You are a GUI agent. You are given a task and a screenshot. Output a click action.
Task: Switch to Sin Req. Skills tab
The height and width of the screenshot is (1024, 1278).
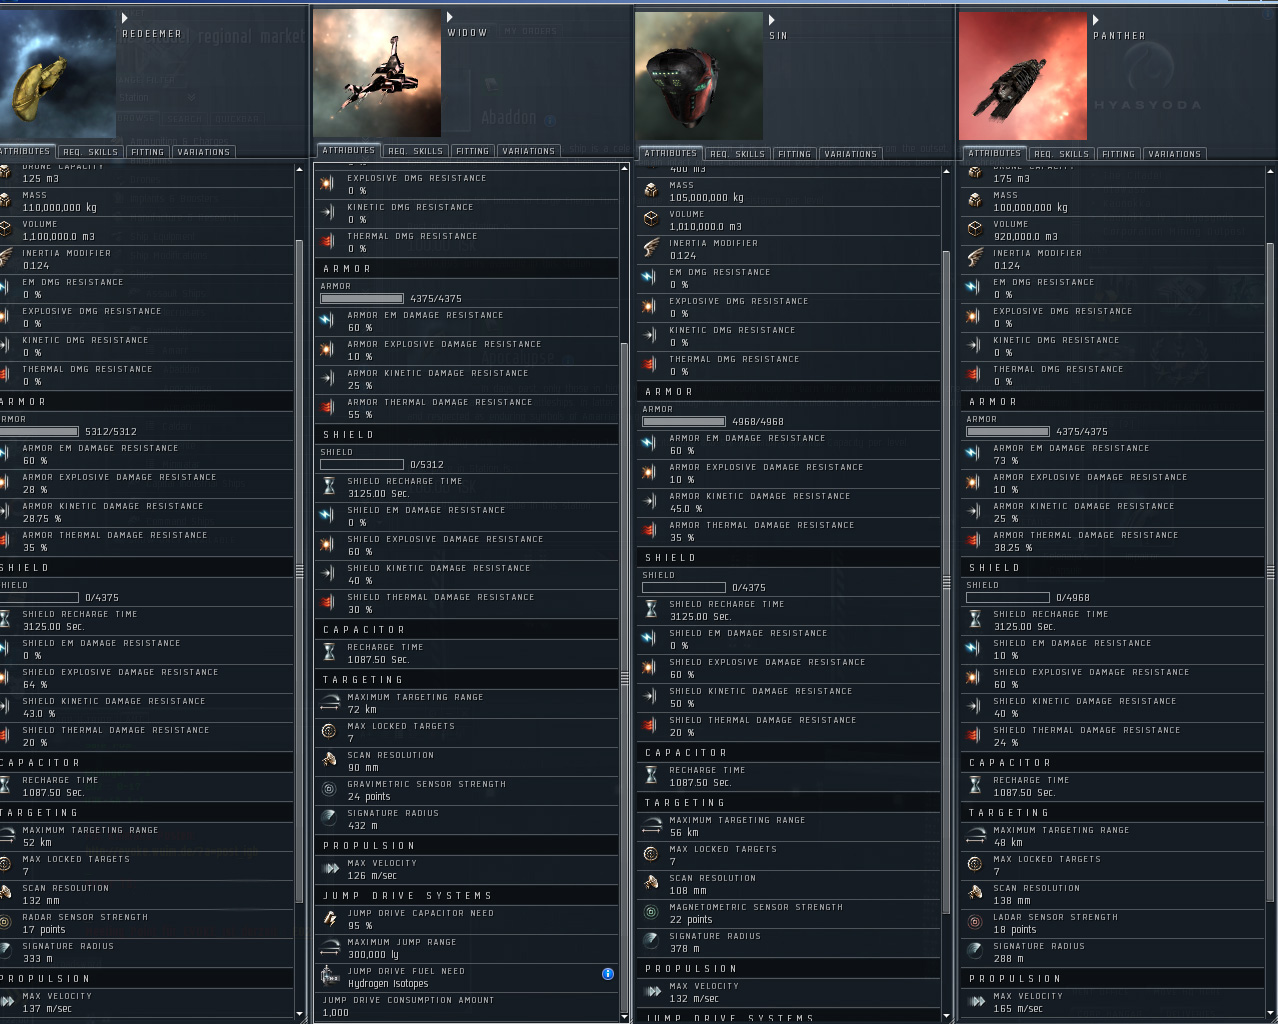tap(737, 154)
